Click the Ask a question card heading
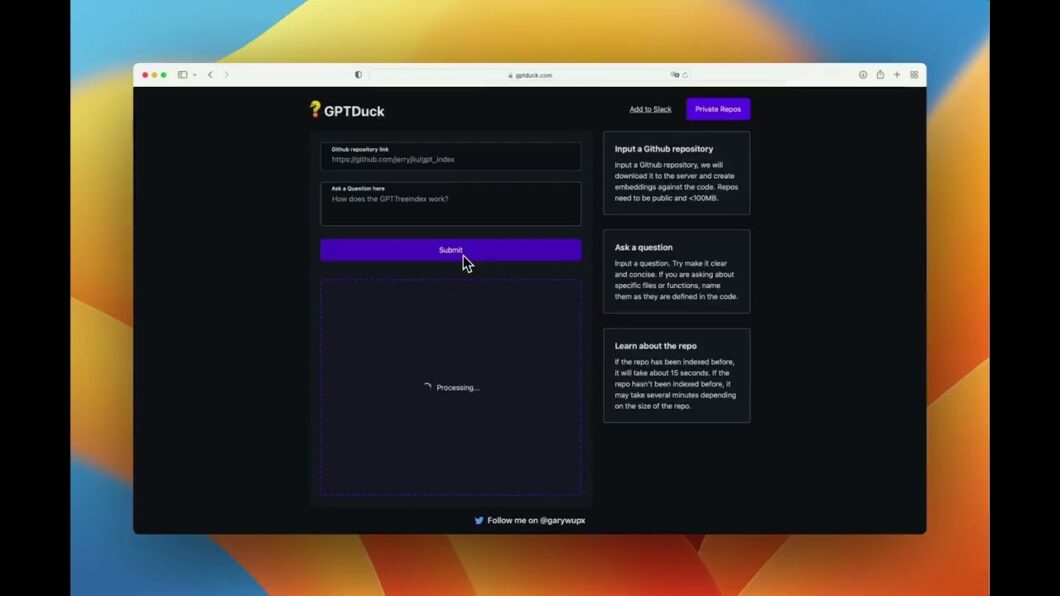The height and width of the screenshot is (596, 1060). [644, 247]
